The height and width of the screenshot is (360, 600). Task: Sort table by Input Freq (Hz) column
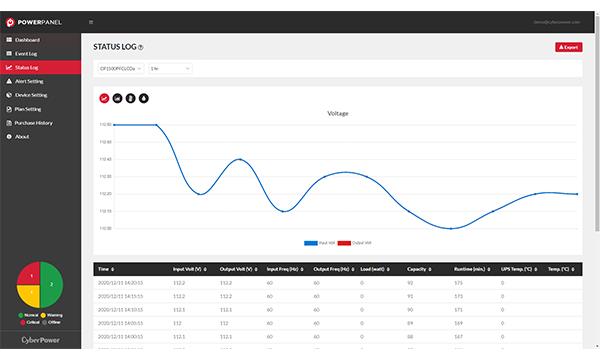pyautogui.click(x=285, y=269)
